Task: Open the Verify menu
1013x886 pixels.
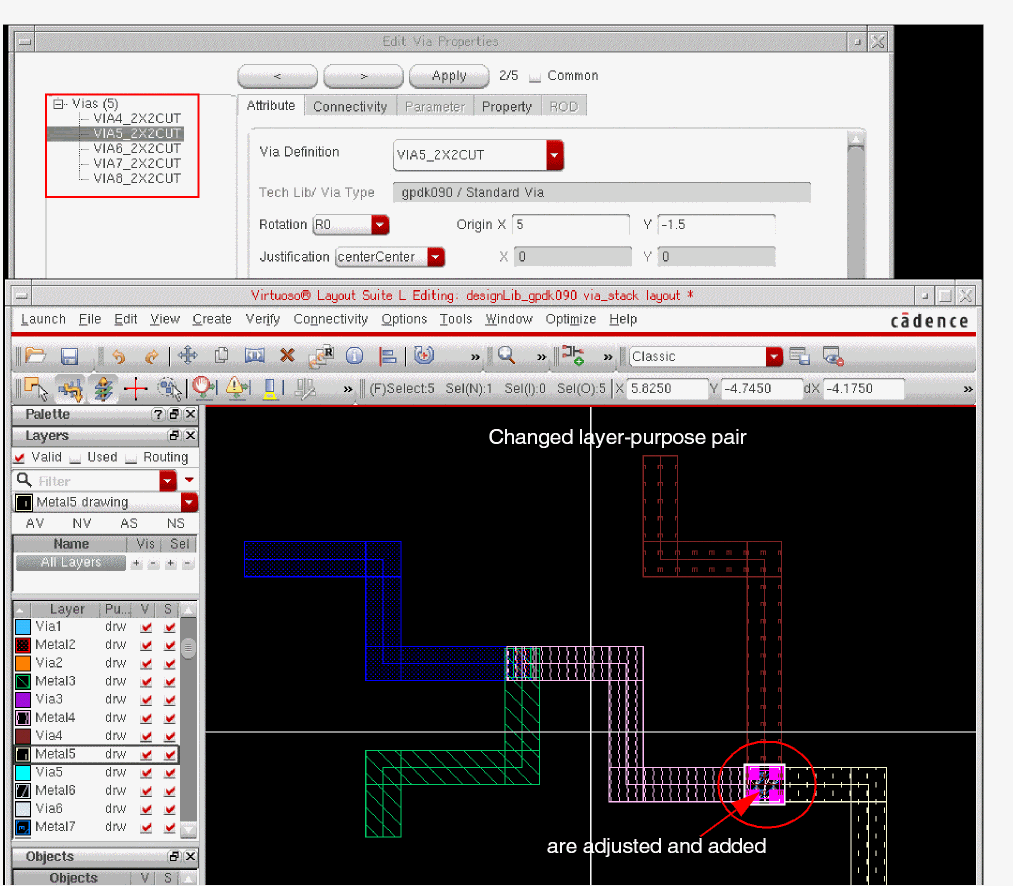Action: pos(262,319)
